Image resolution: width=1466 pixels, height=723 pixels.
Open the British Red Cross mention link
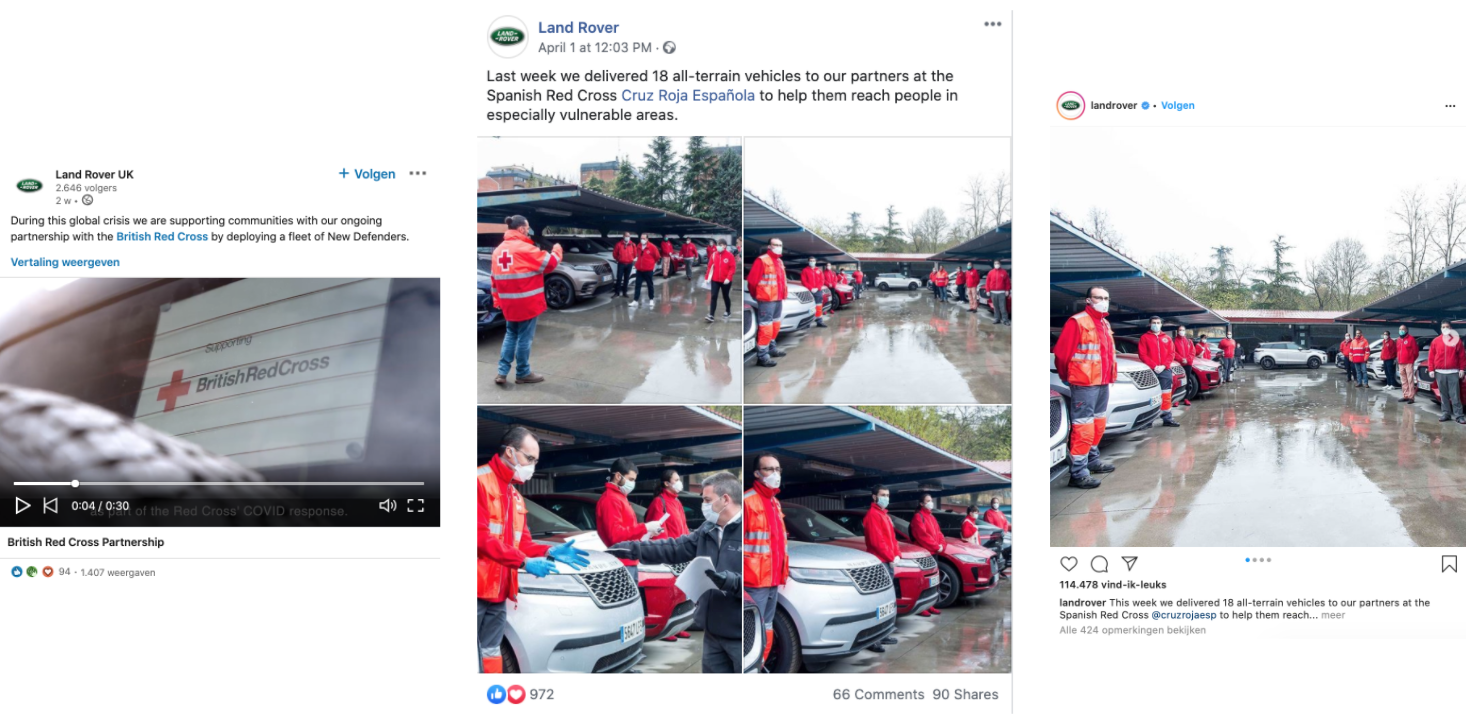tap(162, 237)
